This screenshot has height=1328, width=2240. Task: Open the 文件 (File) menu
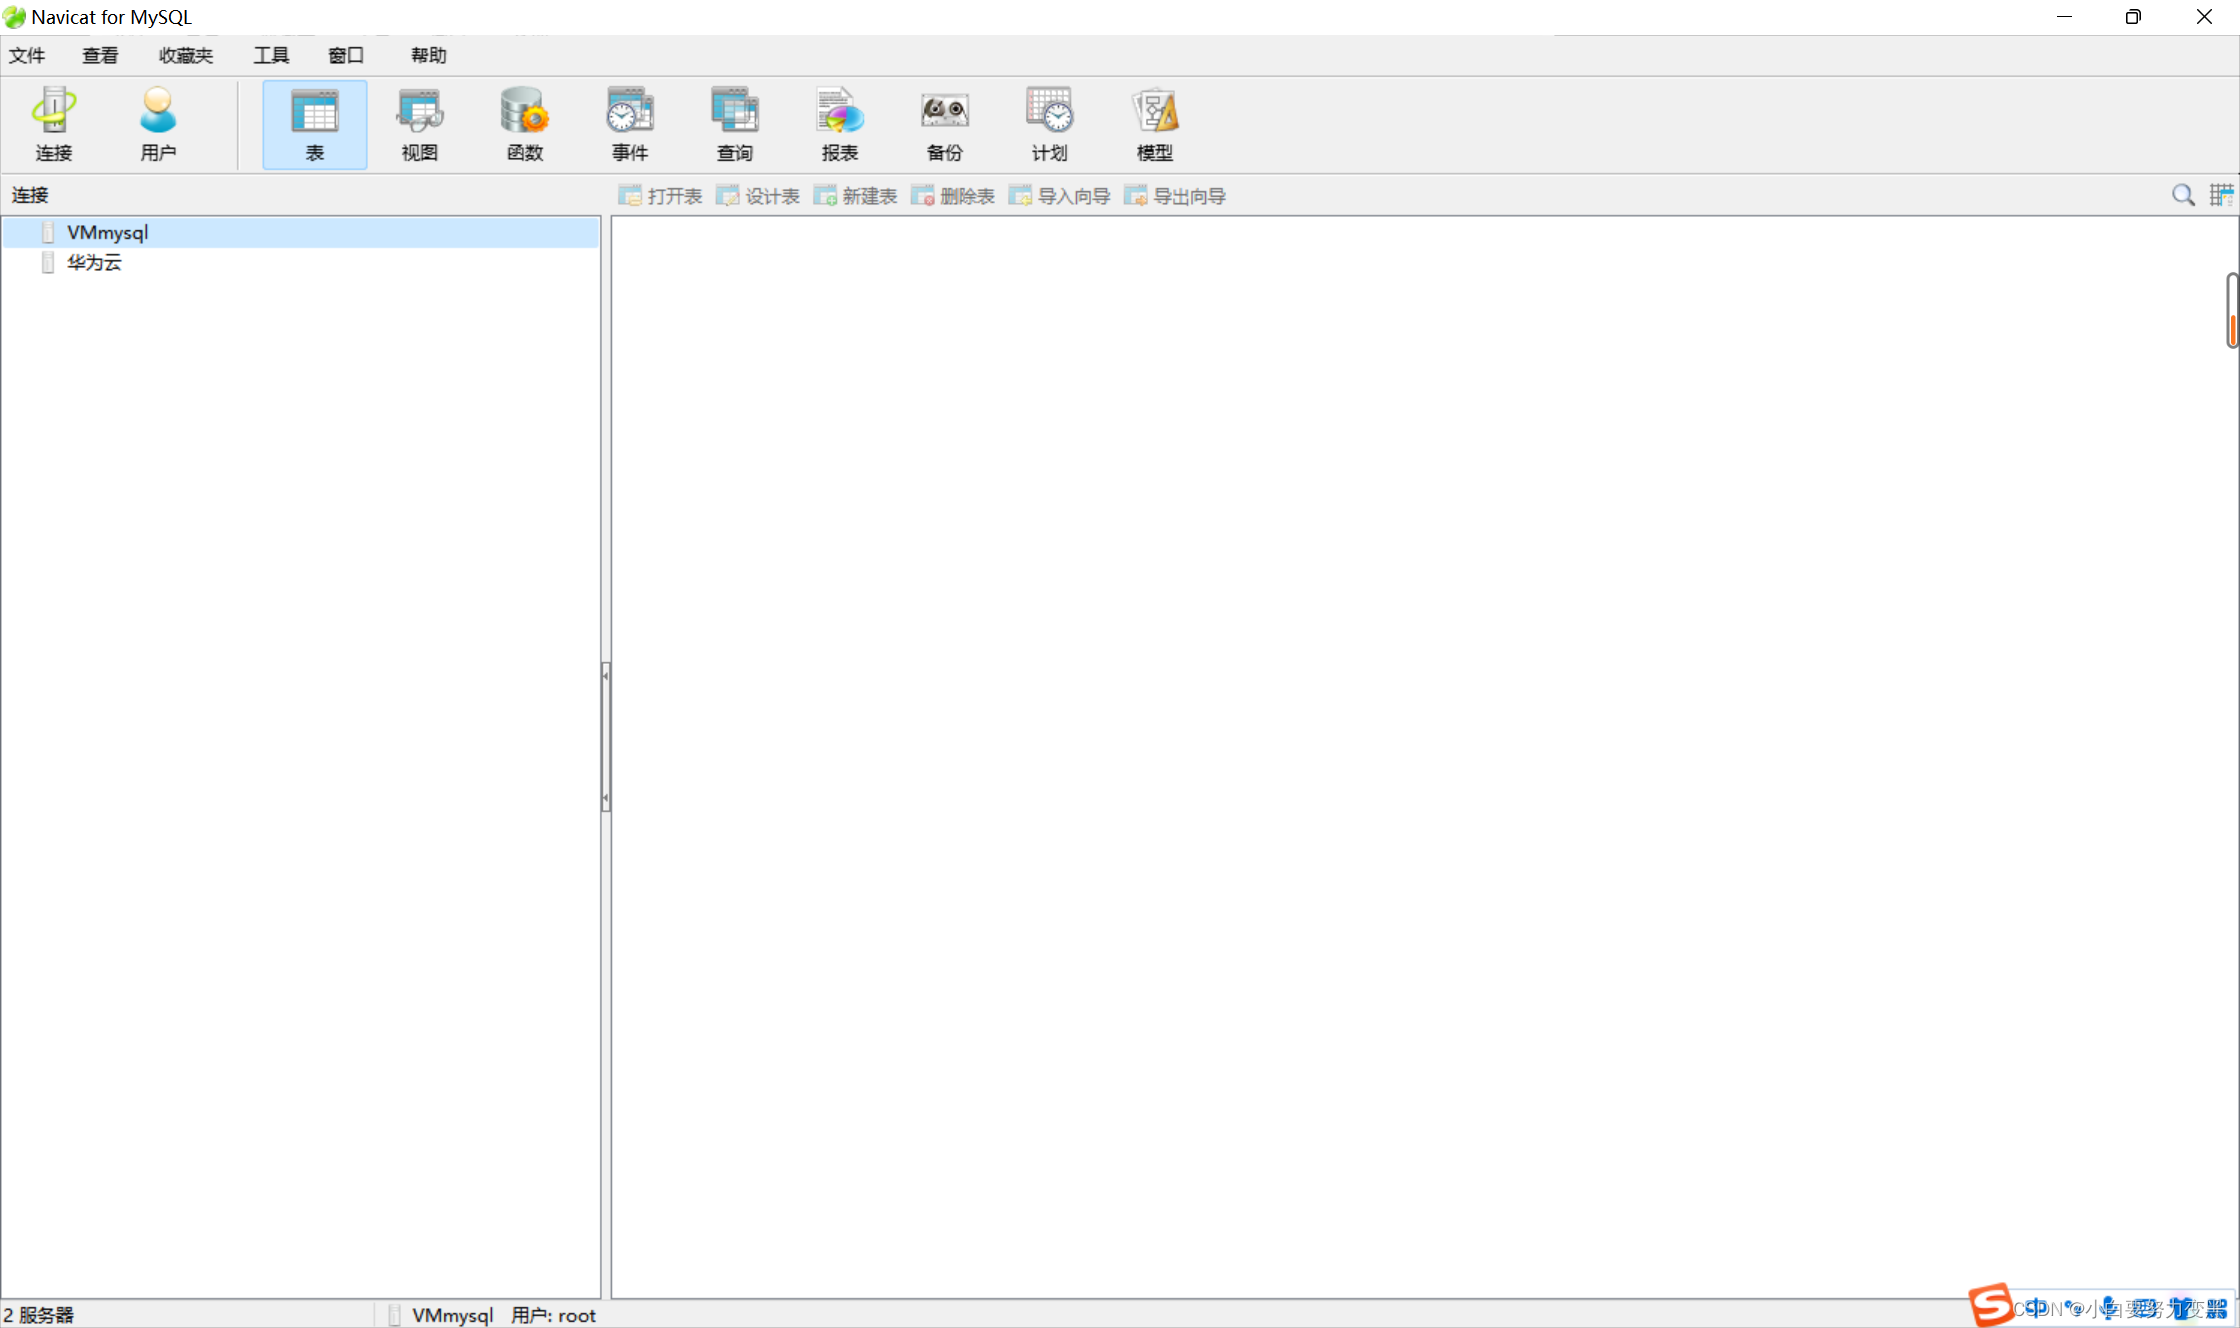[27, 55]
